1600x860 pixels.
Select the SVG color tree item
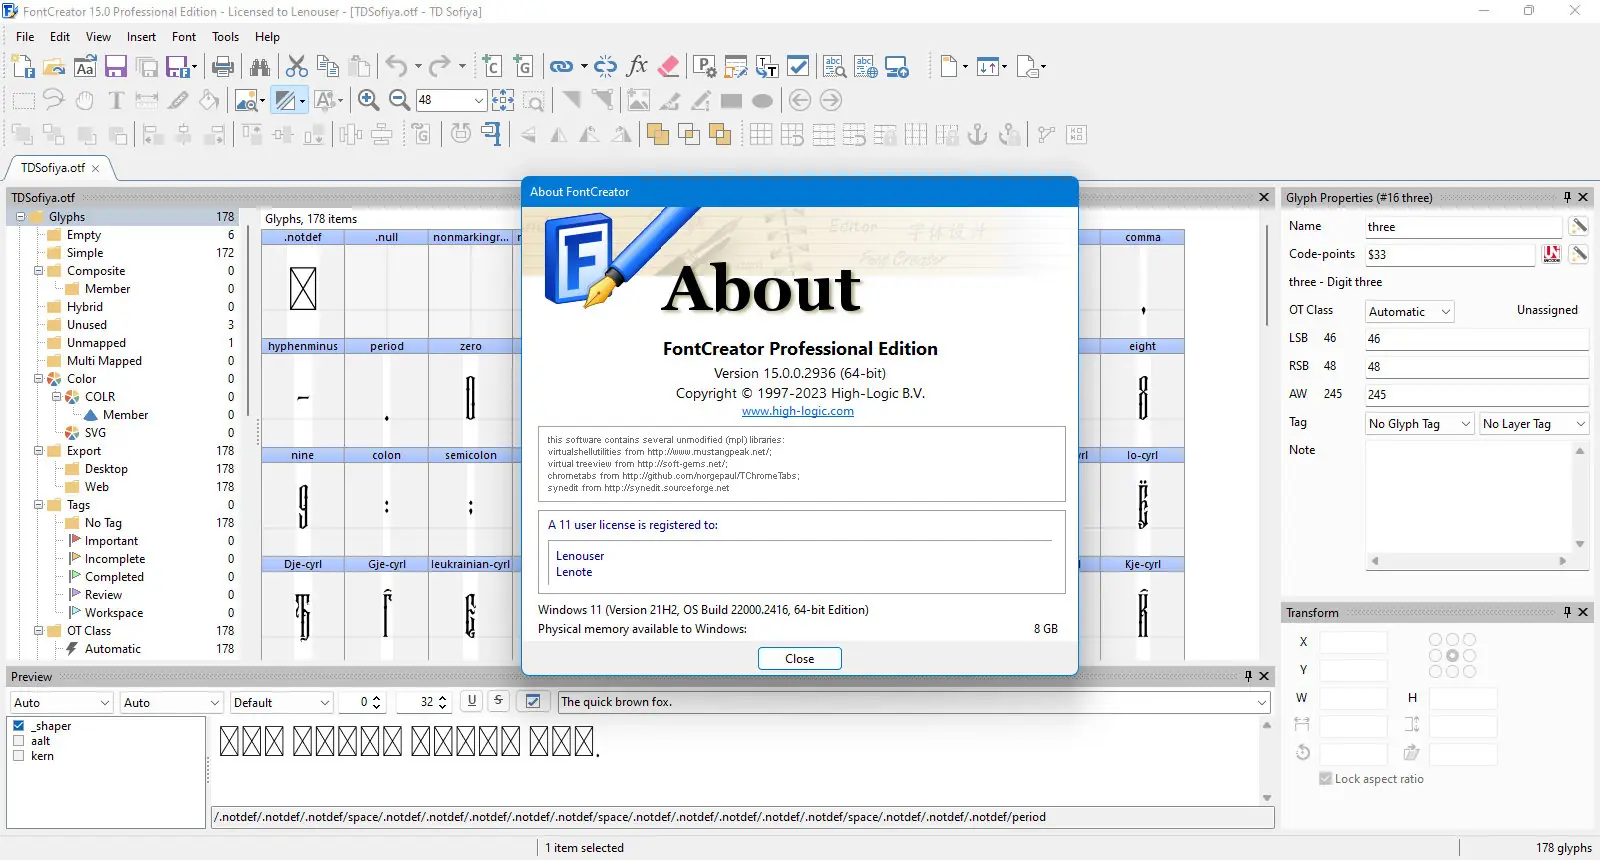pos(95,433)
